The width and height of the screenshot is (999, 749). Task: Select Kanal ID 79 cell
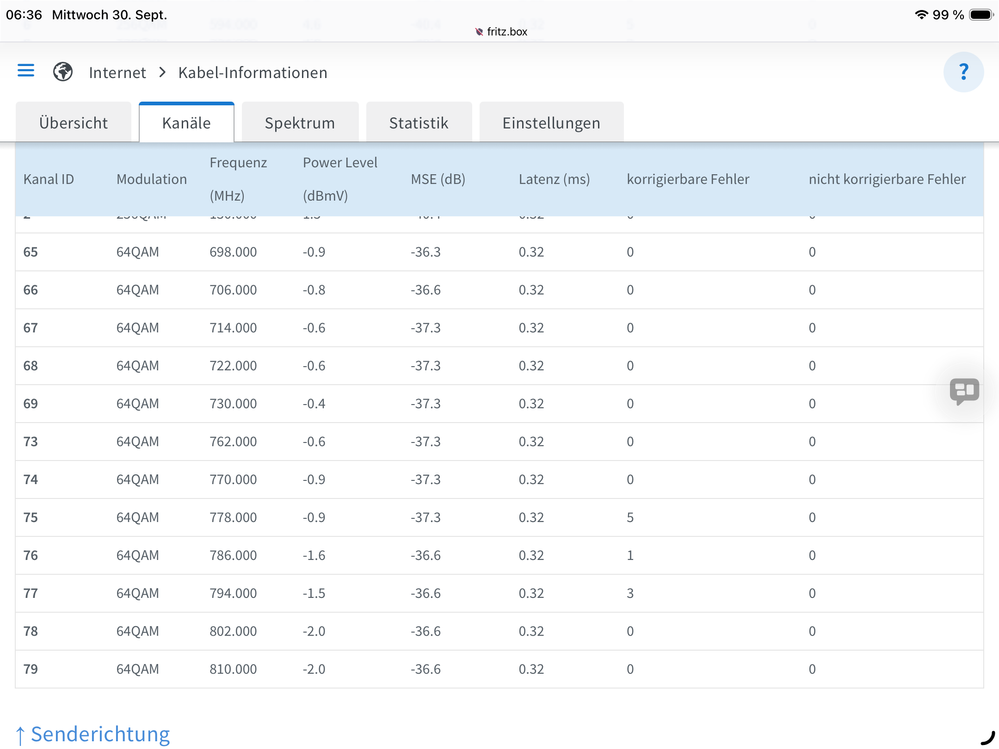point(31,669)
